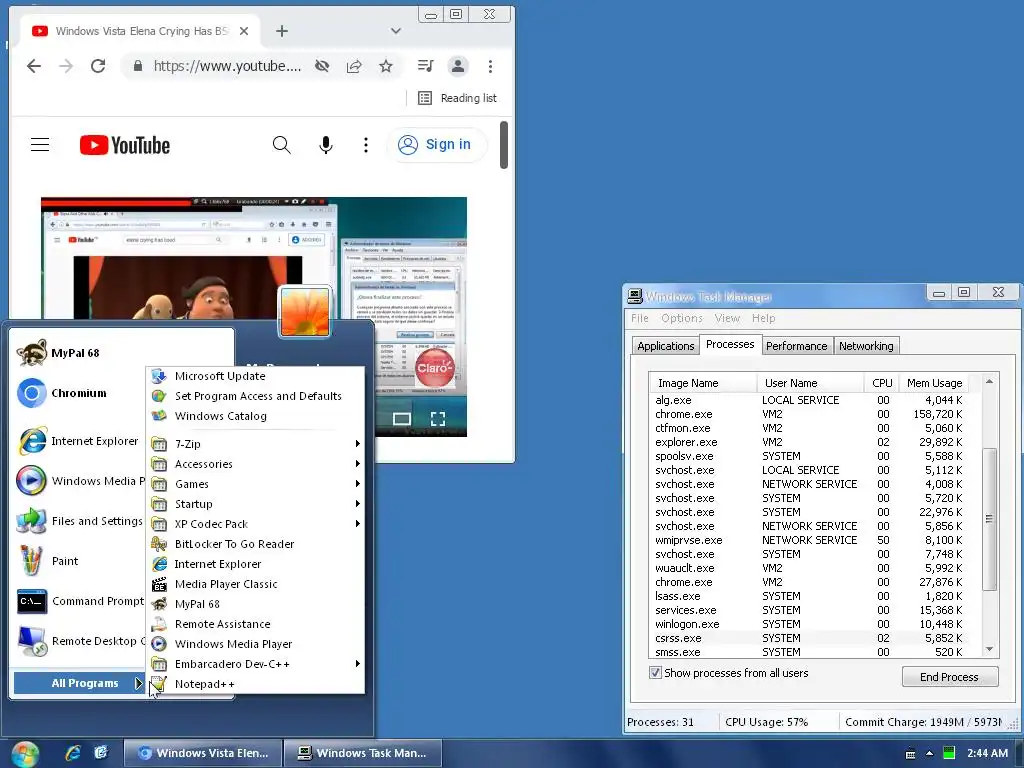
Task: Toggle theater mode on the video player
Action: coord(402,419)
